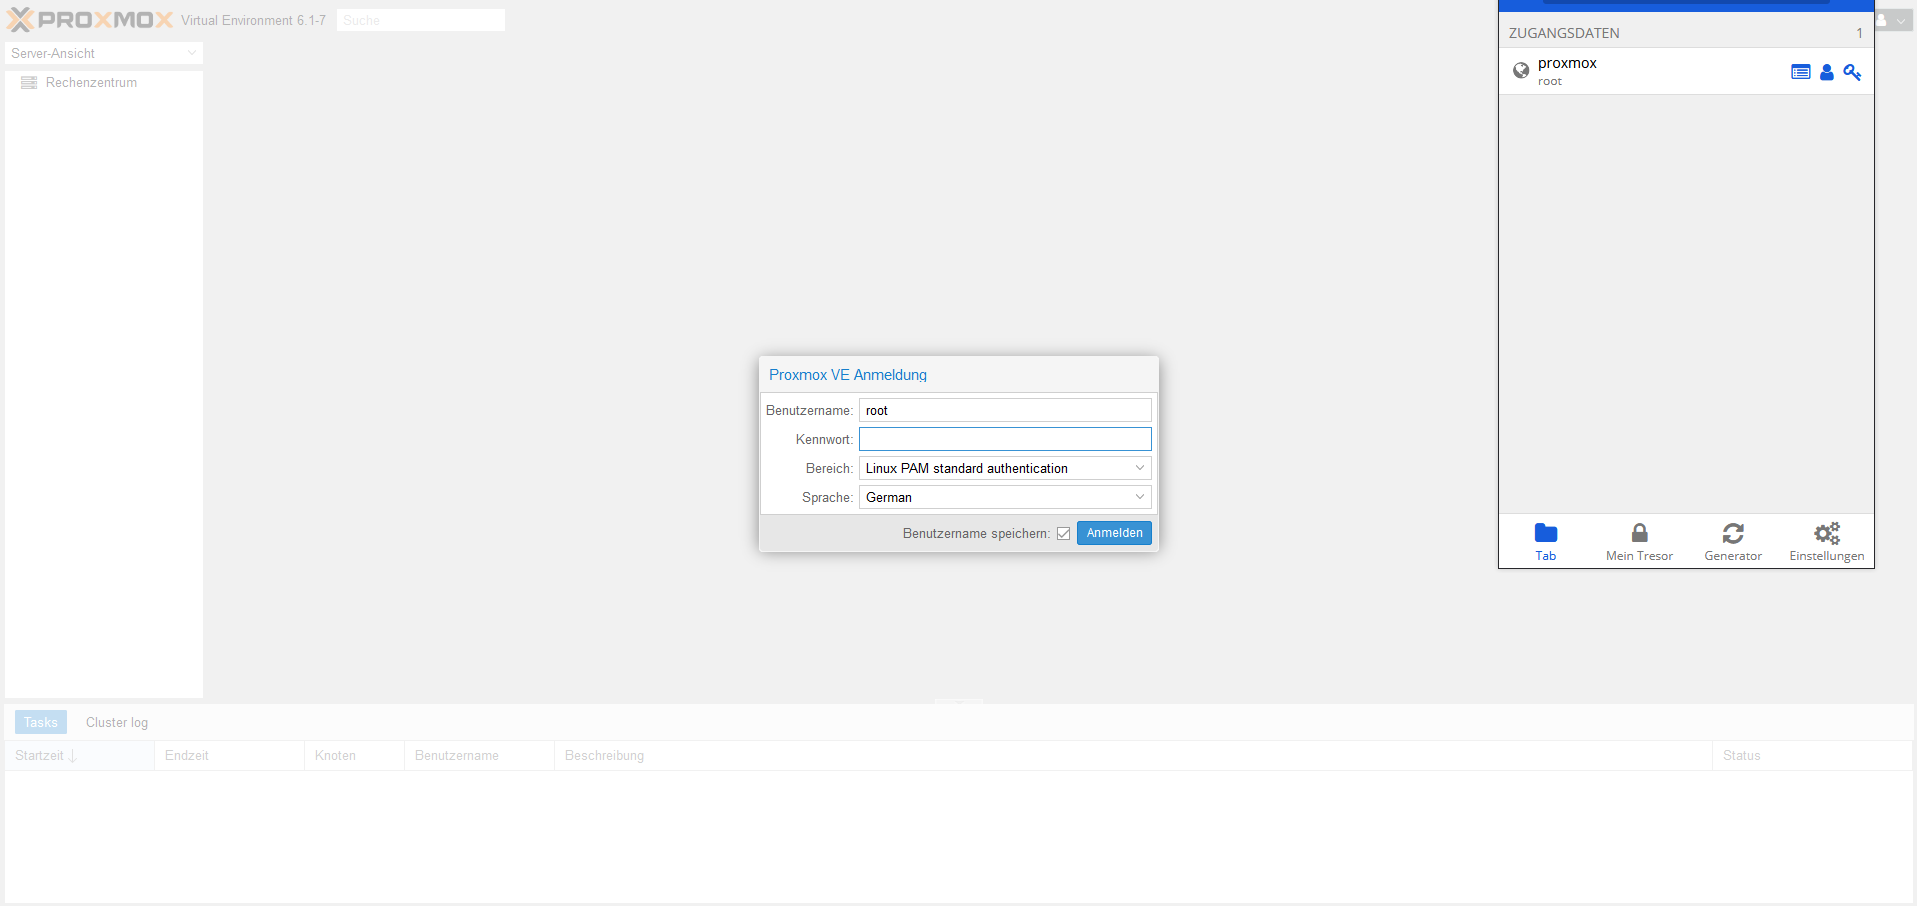Switch to the Cluster log tab

117,722
